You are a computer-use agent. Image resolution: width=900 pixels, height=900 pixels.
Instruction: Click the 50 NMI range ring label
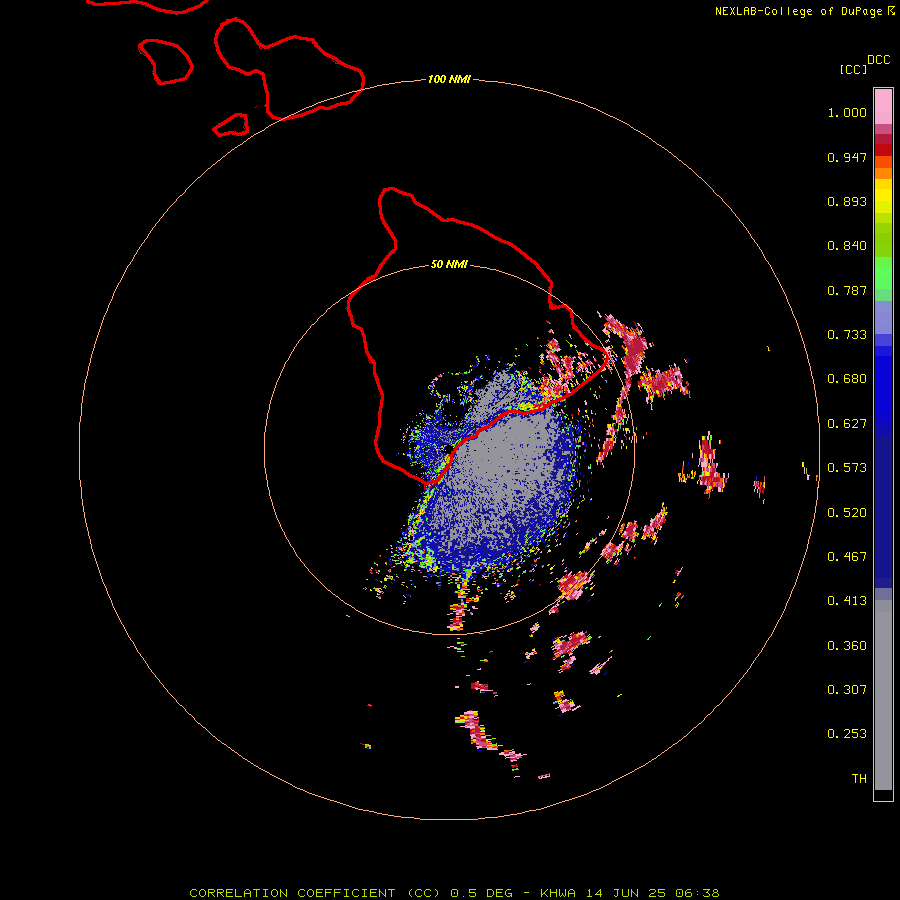[449, 264]
